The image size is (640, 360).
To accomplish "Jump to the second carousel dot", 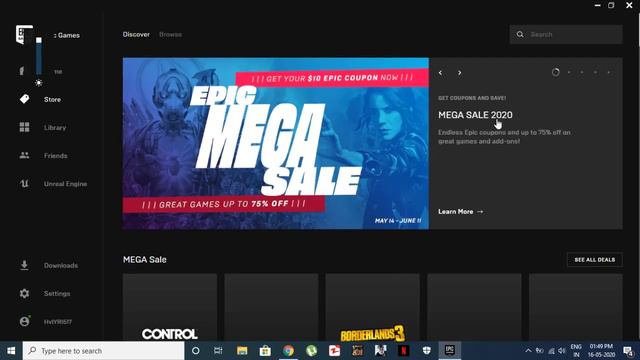I will click(569, 72).
